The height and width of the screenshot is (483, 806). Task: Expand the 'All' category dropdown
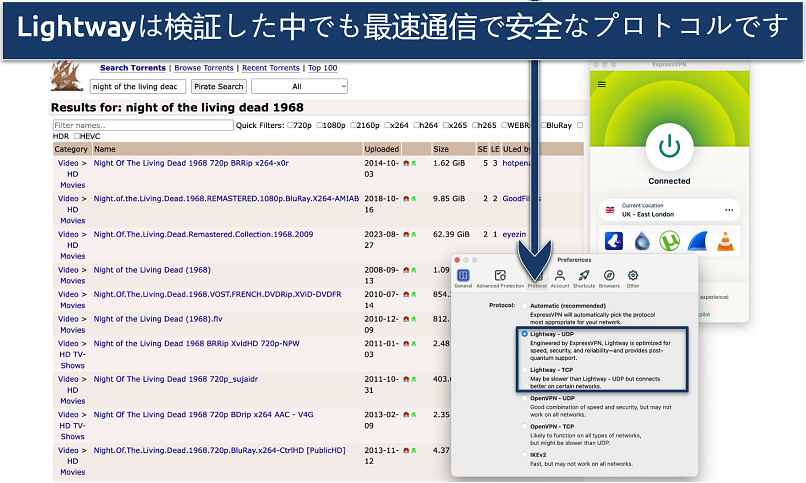(x=300, y=87)
